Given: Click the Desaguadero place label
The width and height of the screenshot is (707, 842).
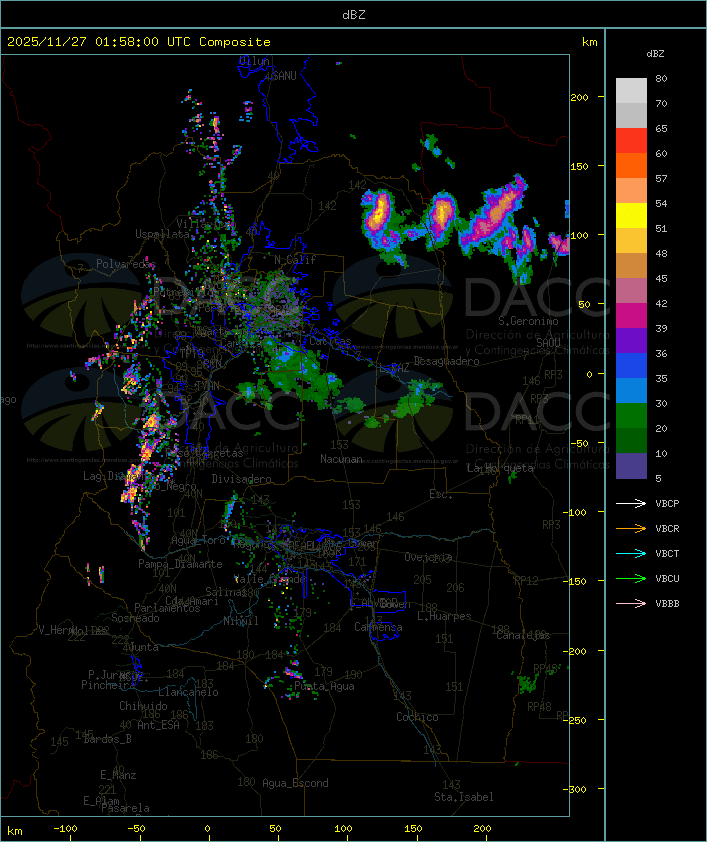Looking at the screenshot, I should coord(446,361).
